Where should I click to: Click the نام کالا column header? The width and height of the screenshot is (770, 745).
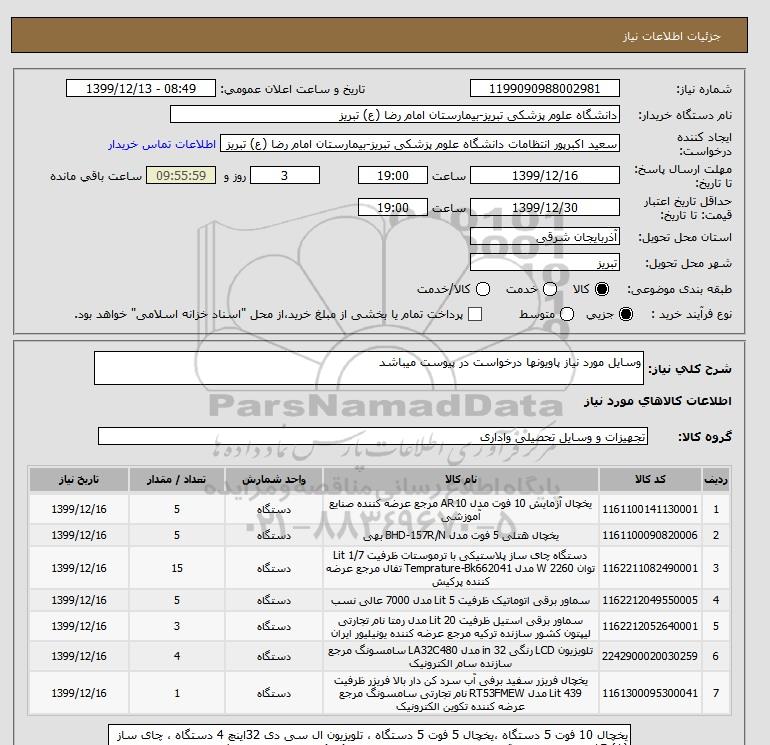click(x=461, y=479)
